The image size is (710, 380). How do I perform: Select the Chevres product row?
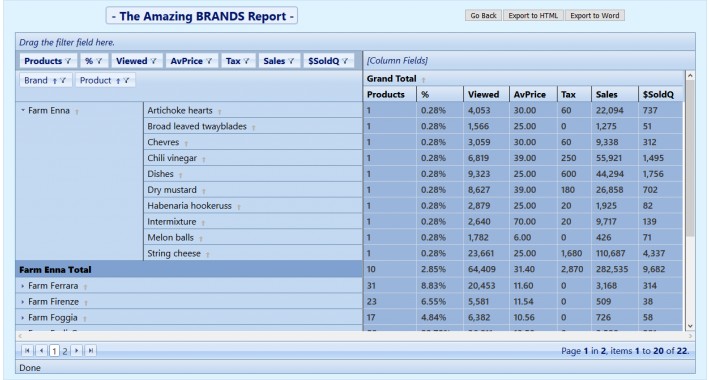click(x=253, y=142)
